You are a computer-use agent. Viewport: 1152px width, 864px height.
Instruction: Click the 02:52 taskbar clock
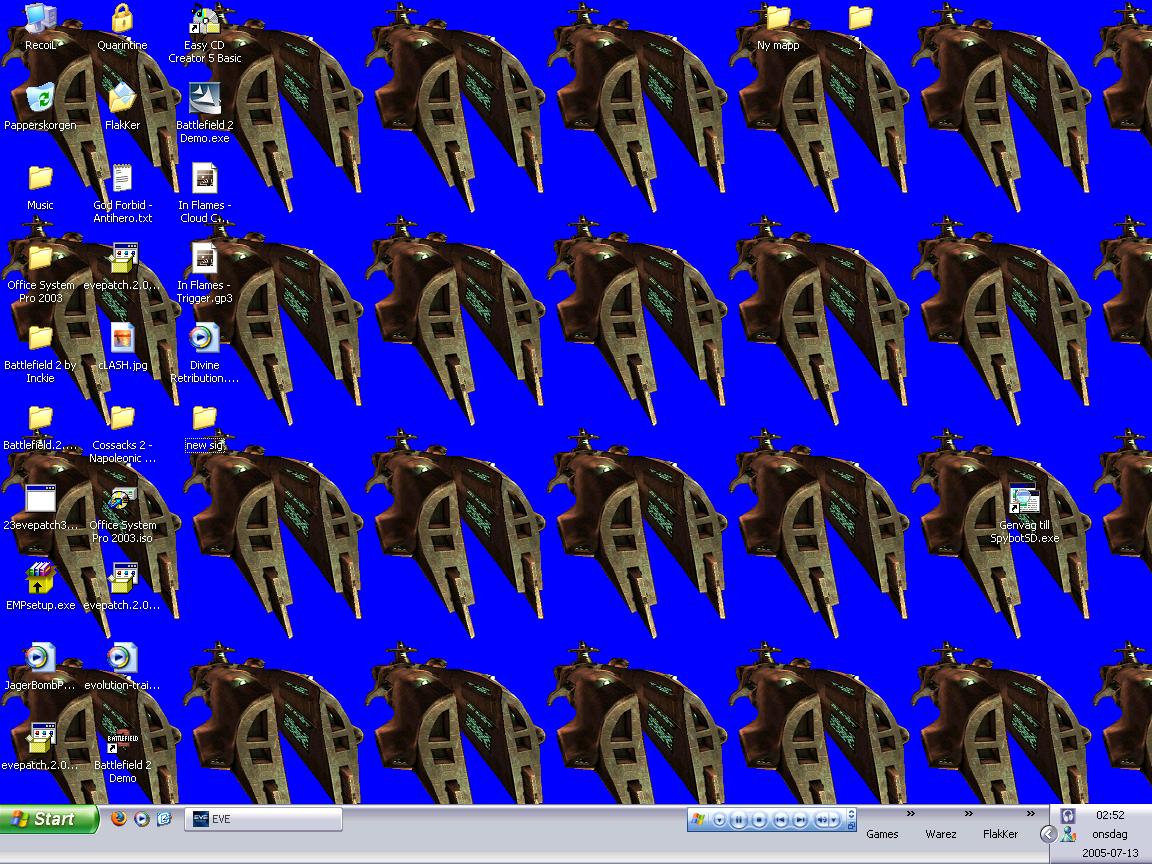(x=1110, y=815)
